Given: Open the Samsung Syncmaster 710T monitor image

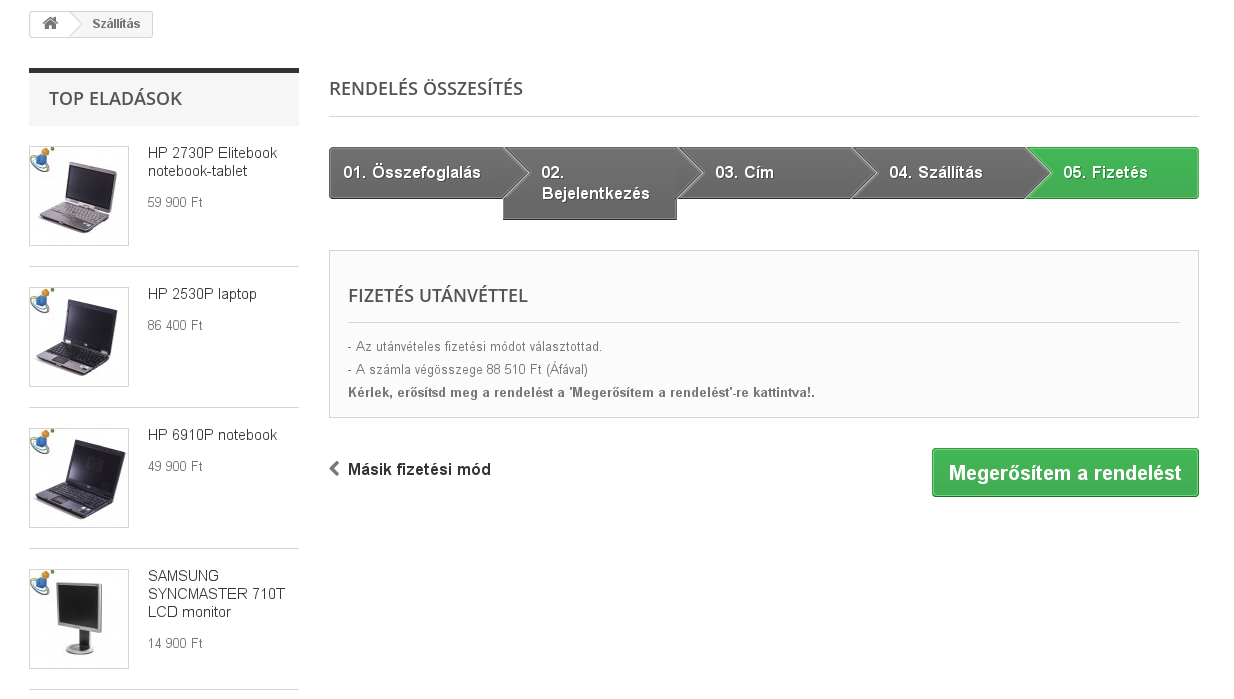Looking at the screenshot, I should (79, 619).
